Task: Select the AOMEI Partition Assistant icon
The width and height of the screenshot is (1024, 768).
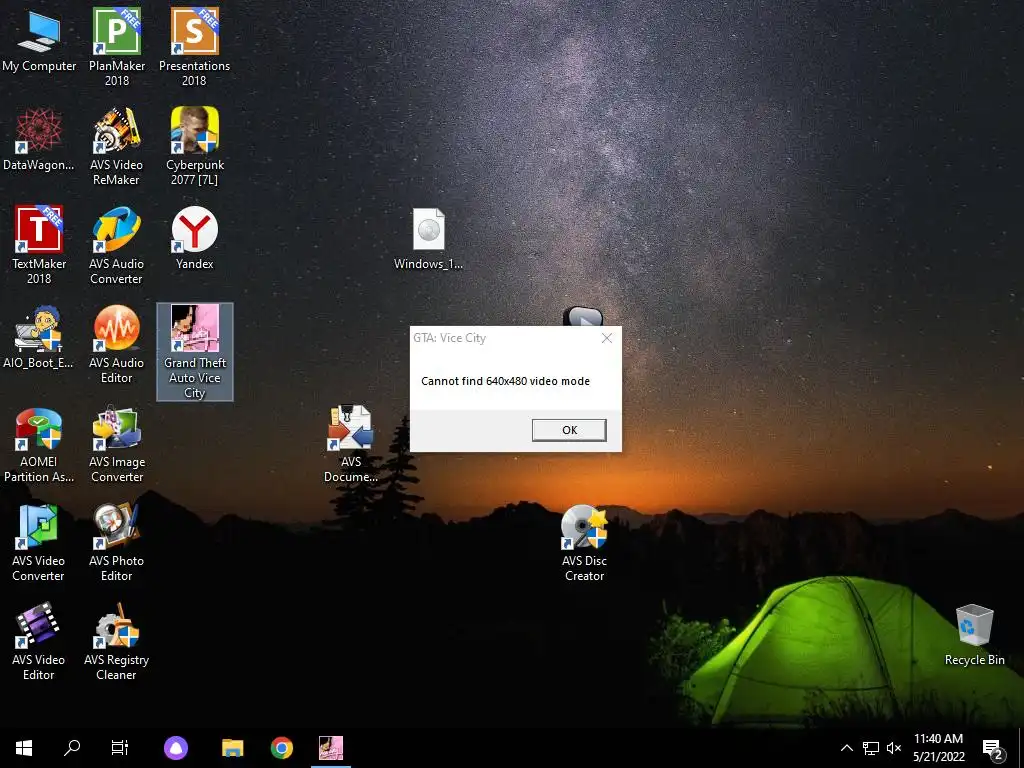Action: [x=39, y=445]
